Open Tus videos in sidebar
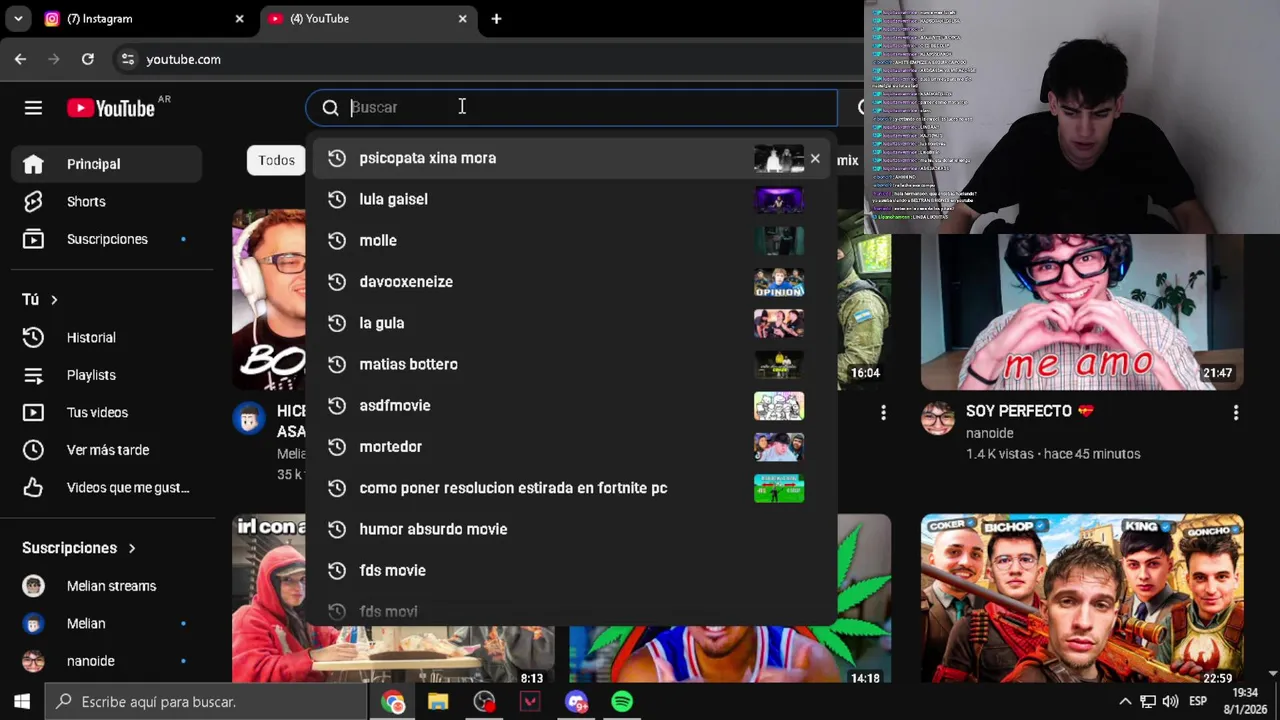 coord(107,412)
